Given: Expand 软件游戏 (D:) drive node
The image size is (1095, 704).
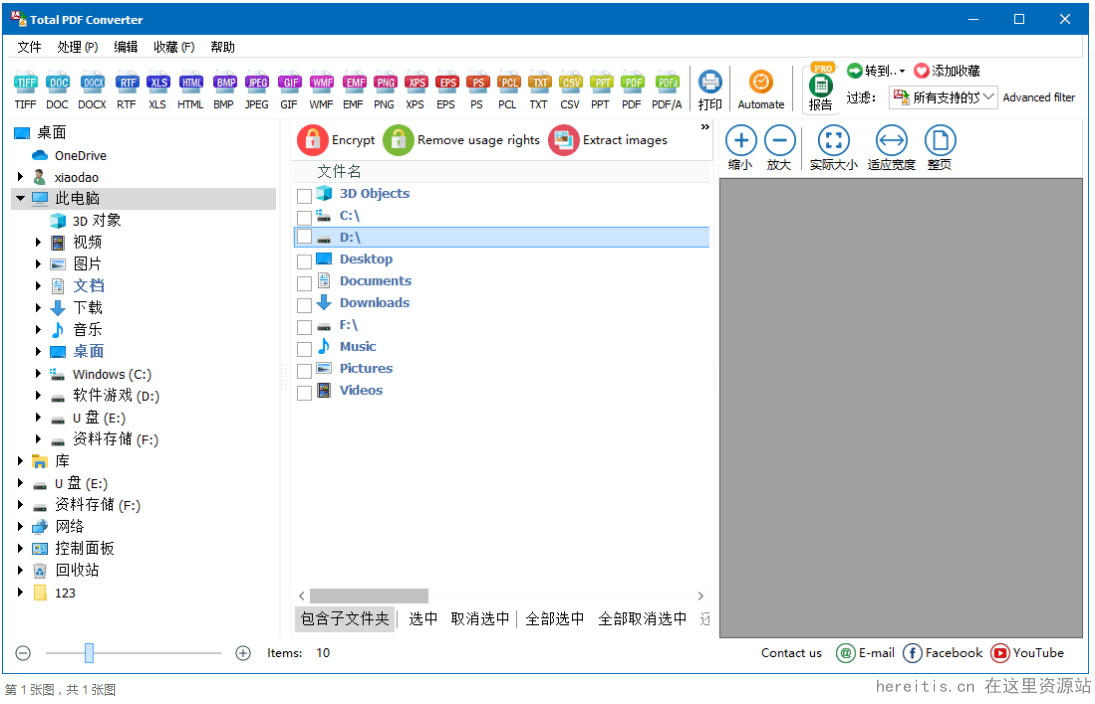Looking at the screenshot, I should (x=38, y=396).
